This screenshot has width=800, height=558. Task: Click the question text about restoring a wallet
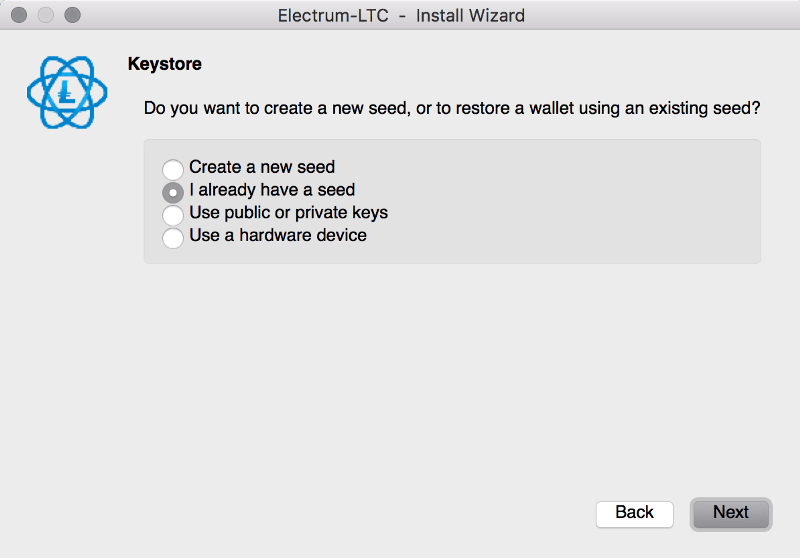(452, 108)
